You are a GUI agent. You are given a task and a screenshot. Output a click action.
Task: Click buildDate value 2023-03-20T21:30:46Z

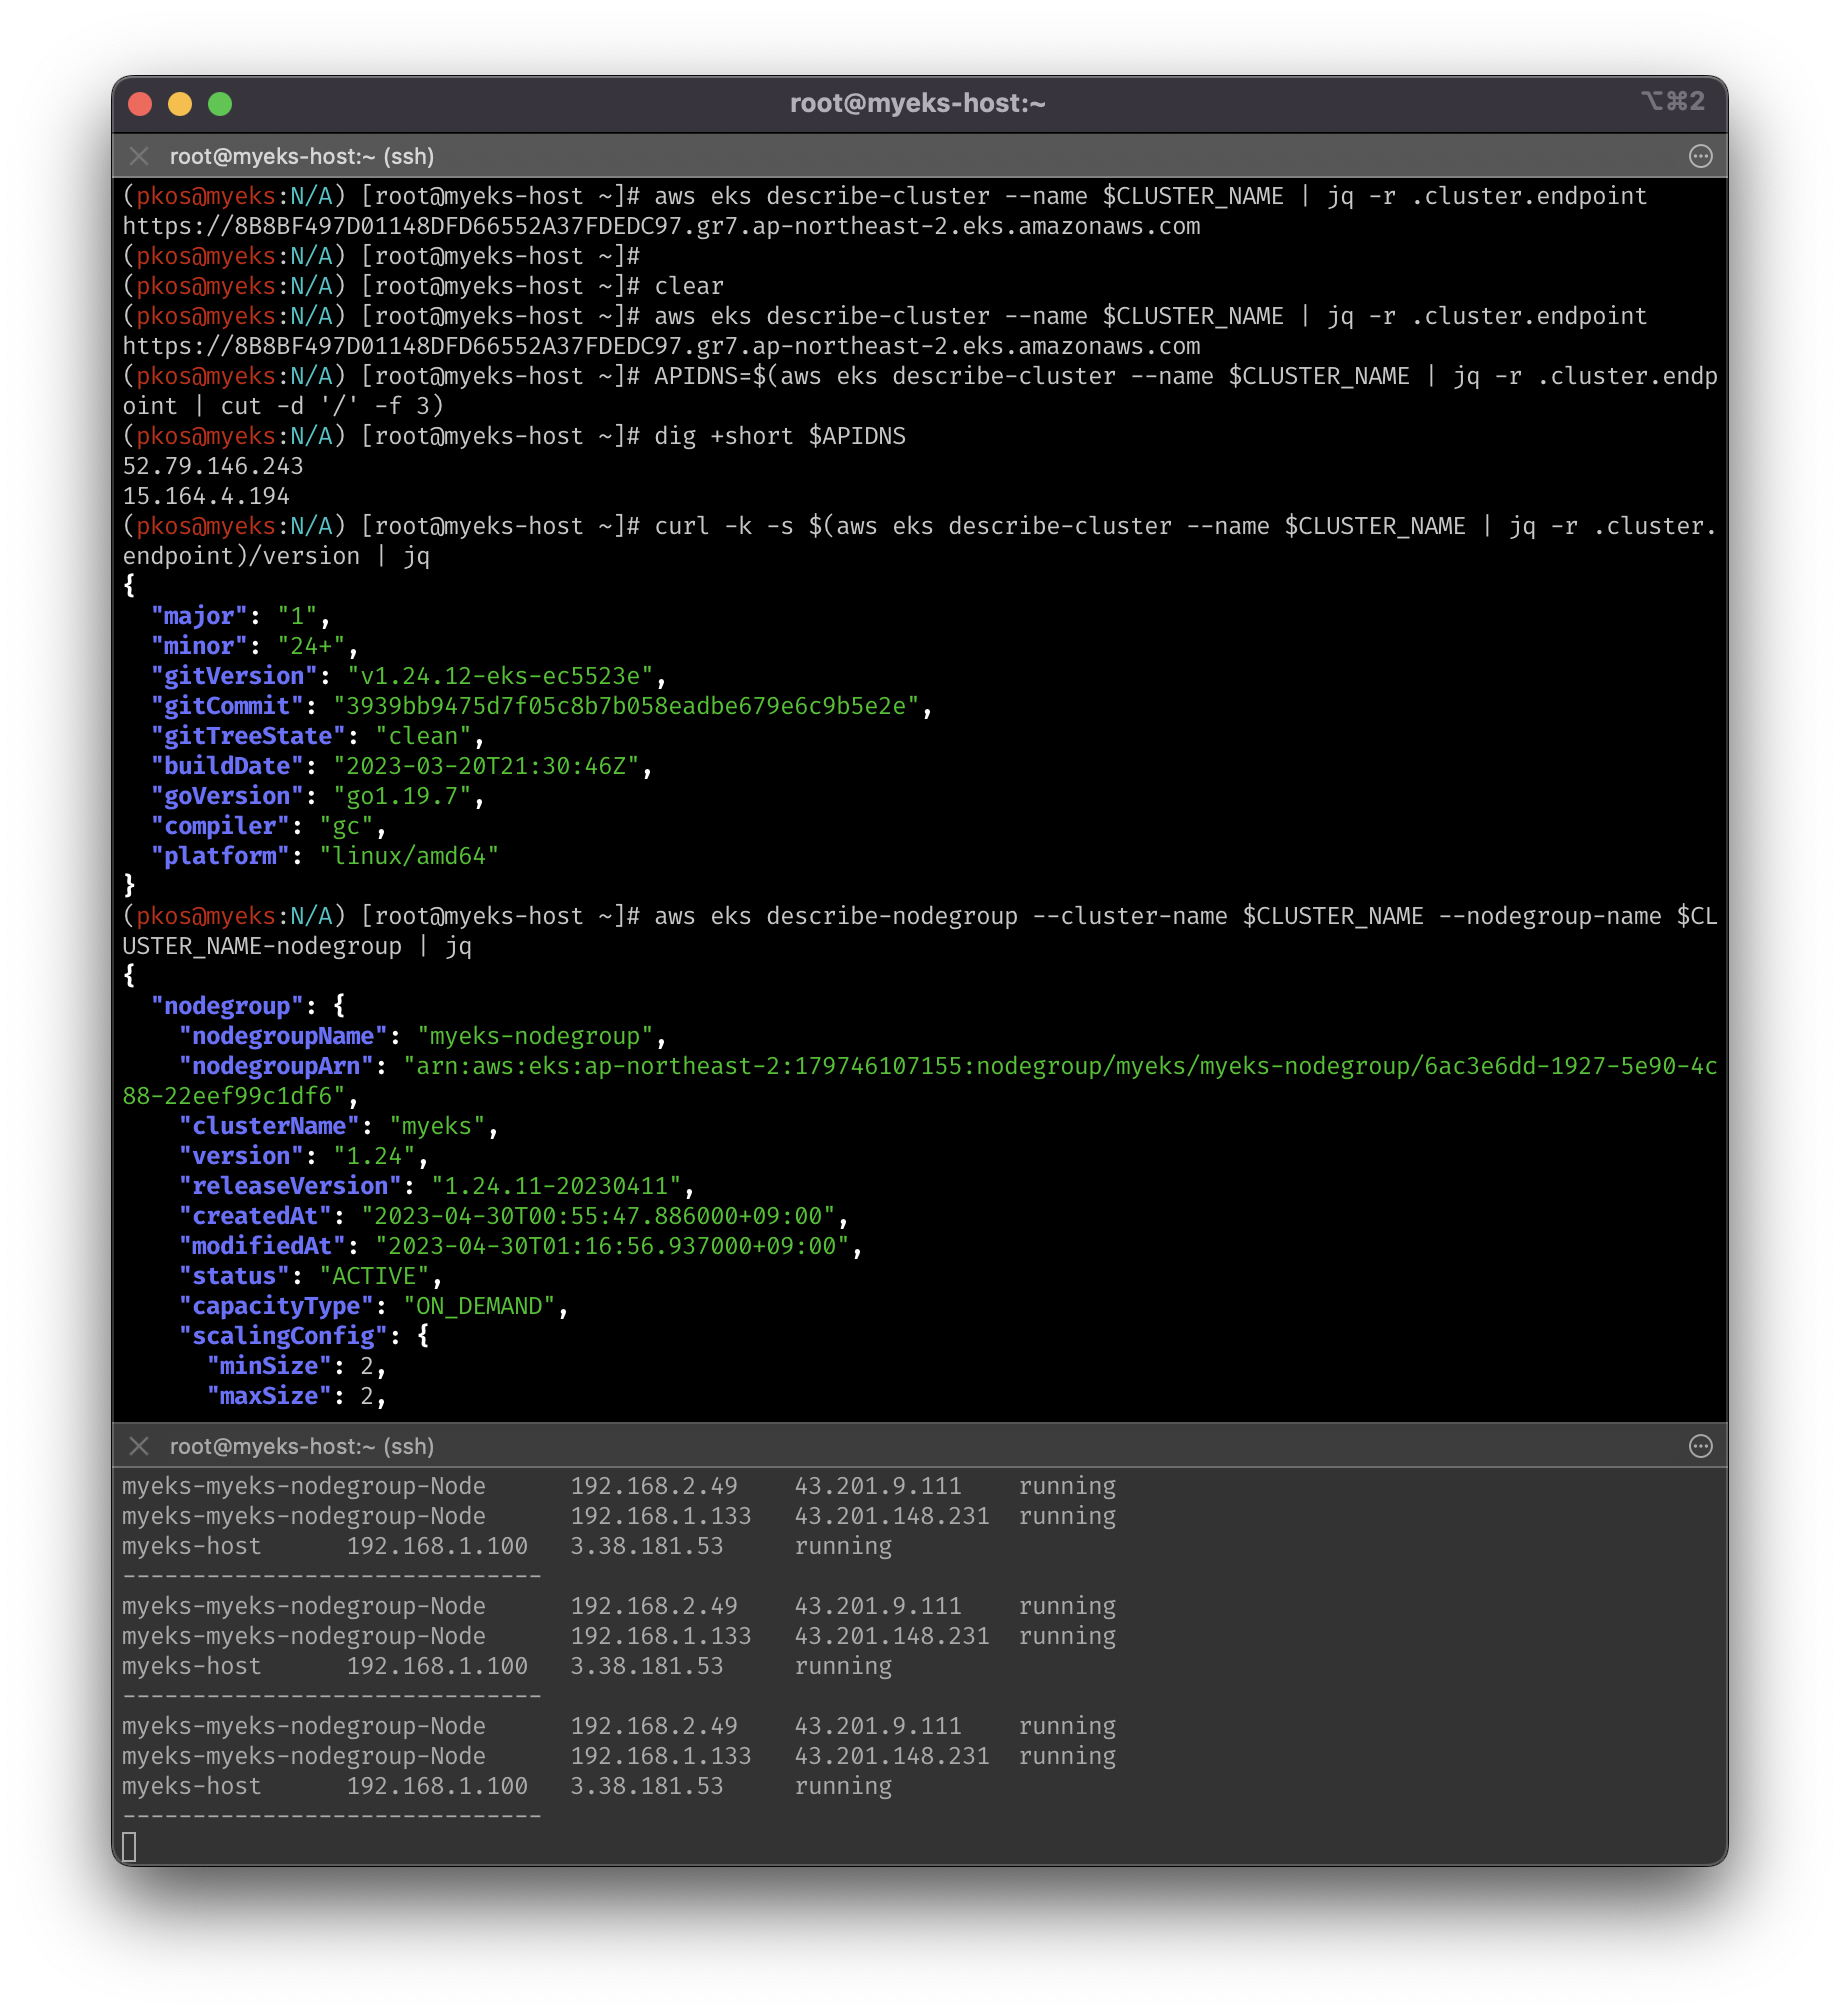(486, 766)
